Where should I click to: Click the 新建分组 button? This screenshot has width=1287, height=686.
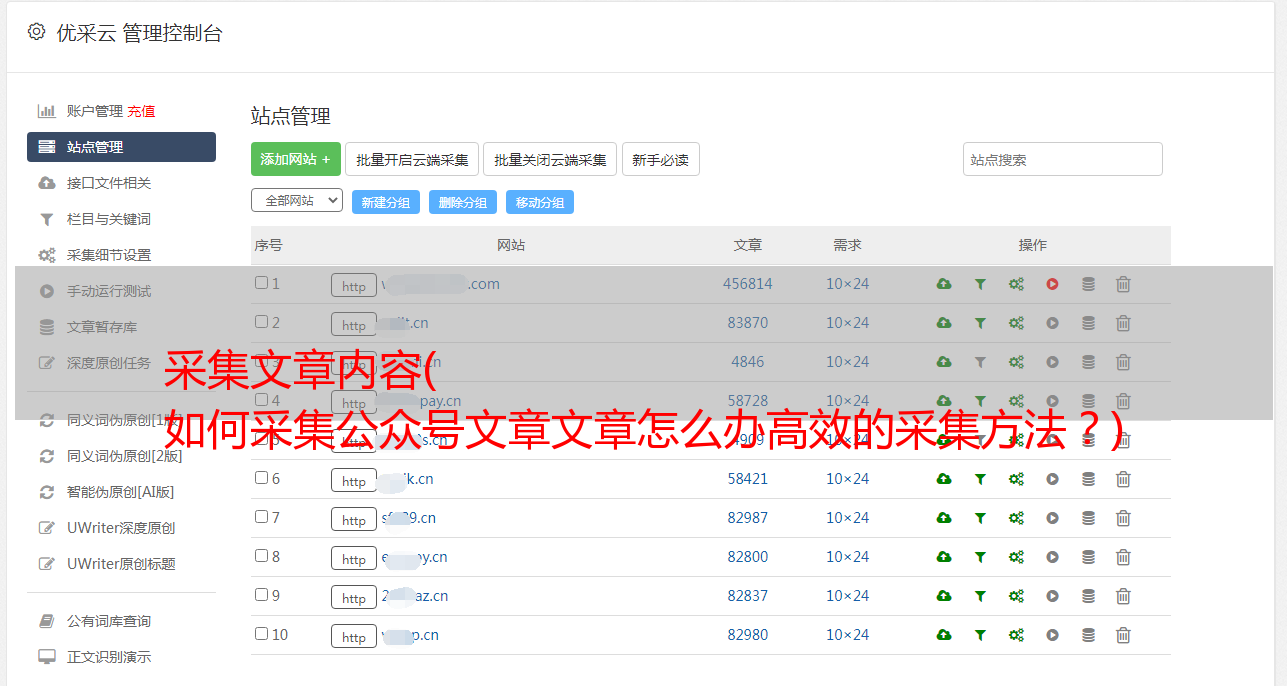(386, 202)
